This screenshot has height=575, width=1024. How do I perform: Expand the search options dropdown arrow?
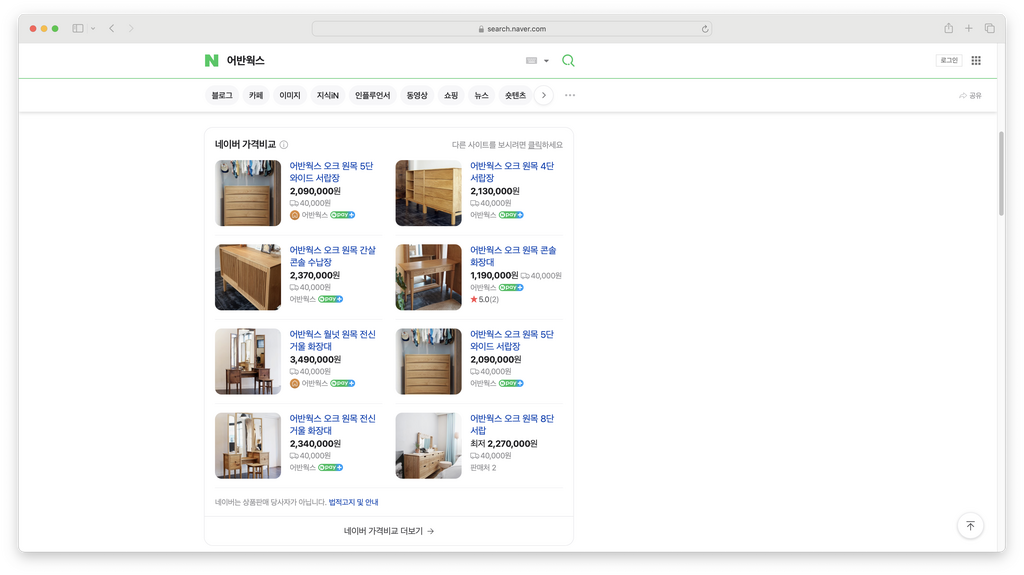pos(547,61)
